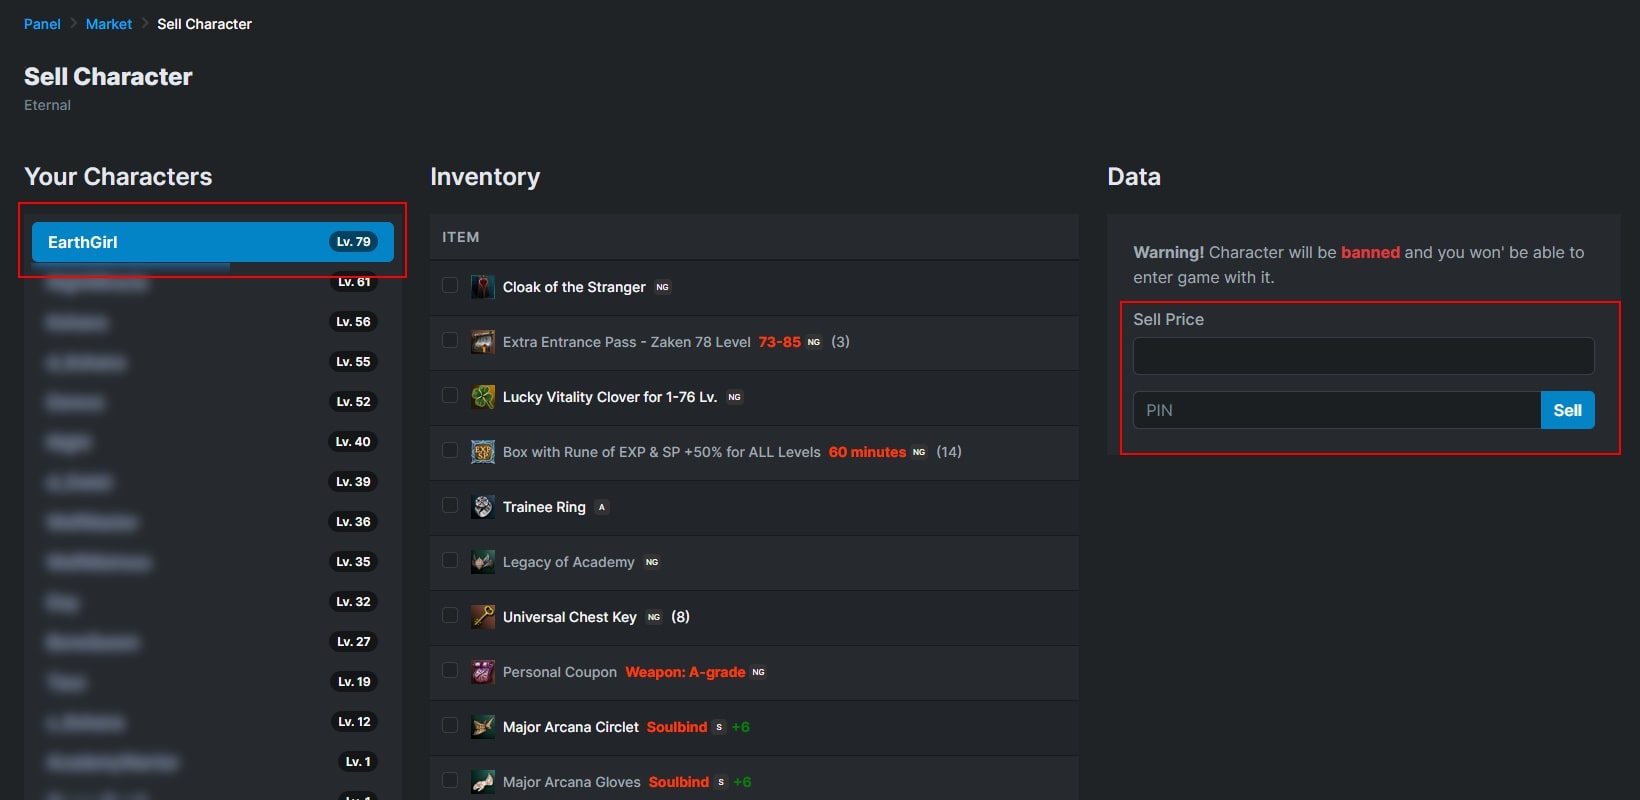Click the Major Arcana Circlet icon

(x=483, y=727)
